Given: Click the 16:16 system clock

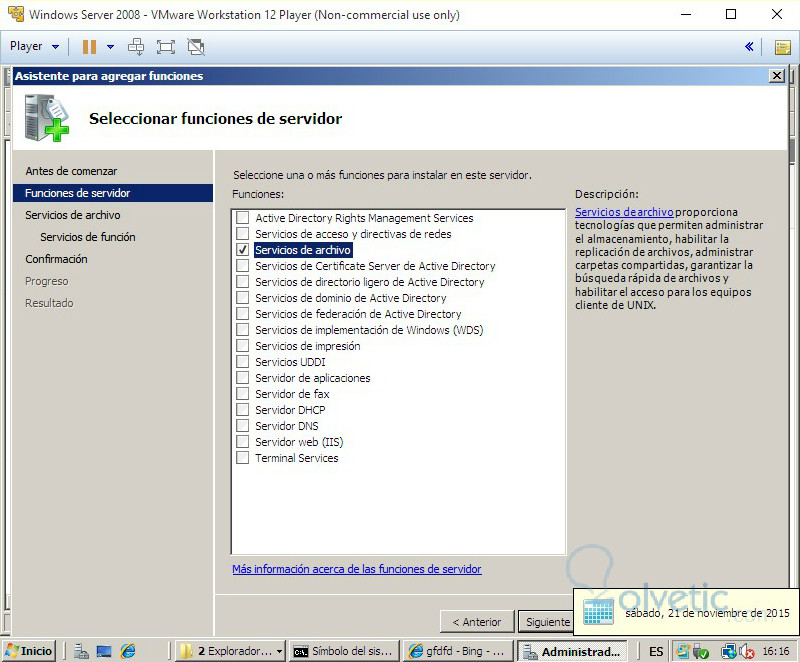Looking at the screenshot, I should click(776, 651).
